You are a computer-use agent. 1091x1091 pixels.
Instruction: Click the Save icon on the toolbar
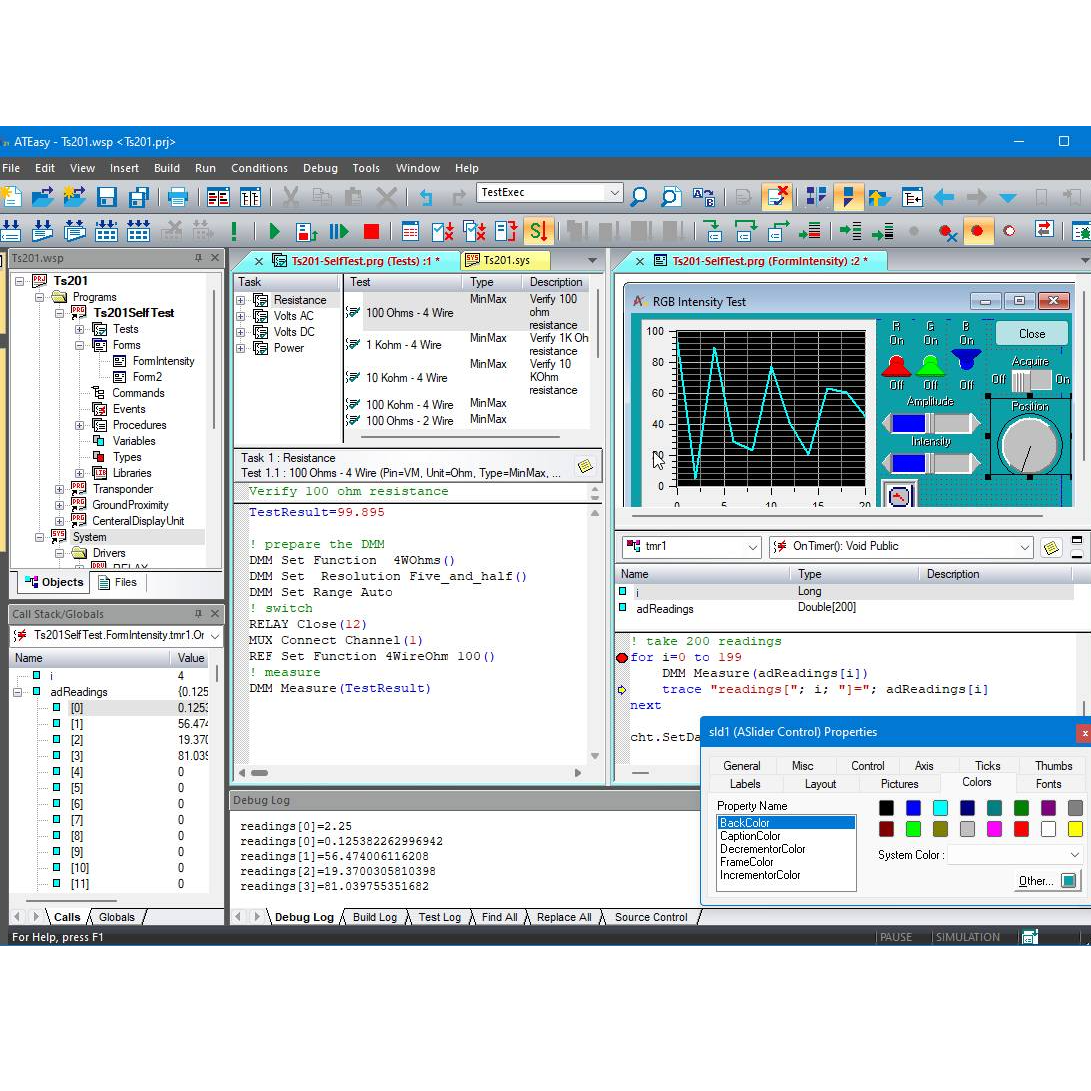pos(105,196)
